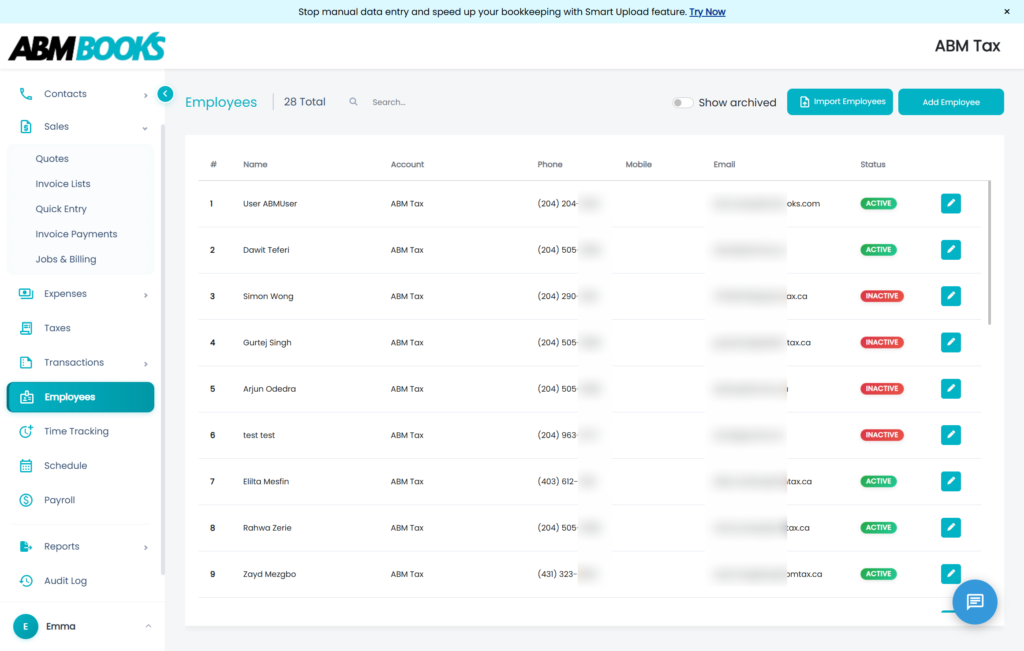1024x651 pixels.
Task: Follow the Try Now link in banner
Action: pyautogui.click(x=707, y=12)
